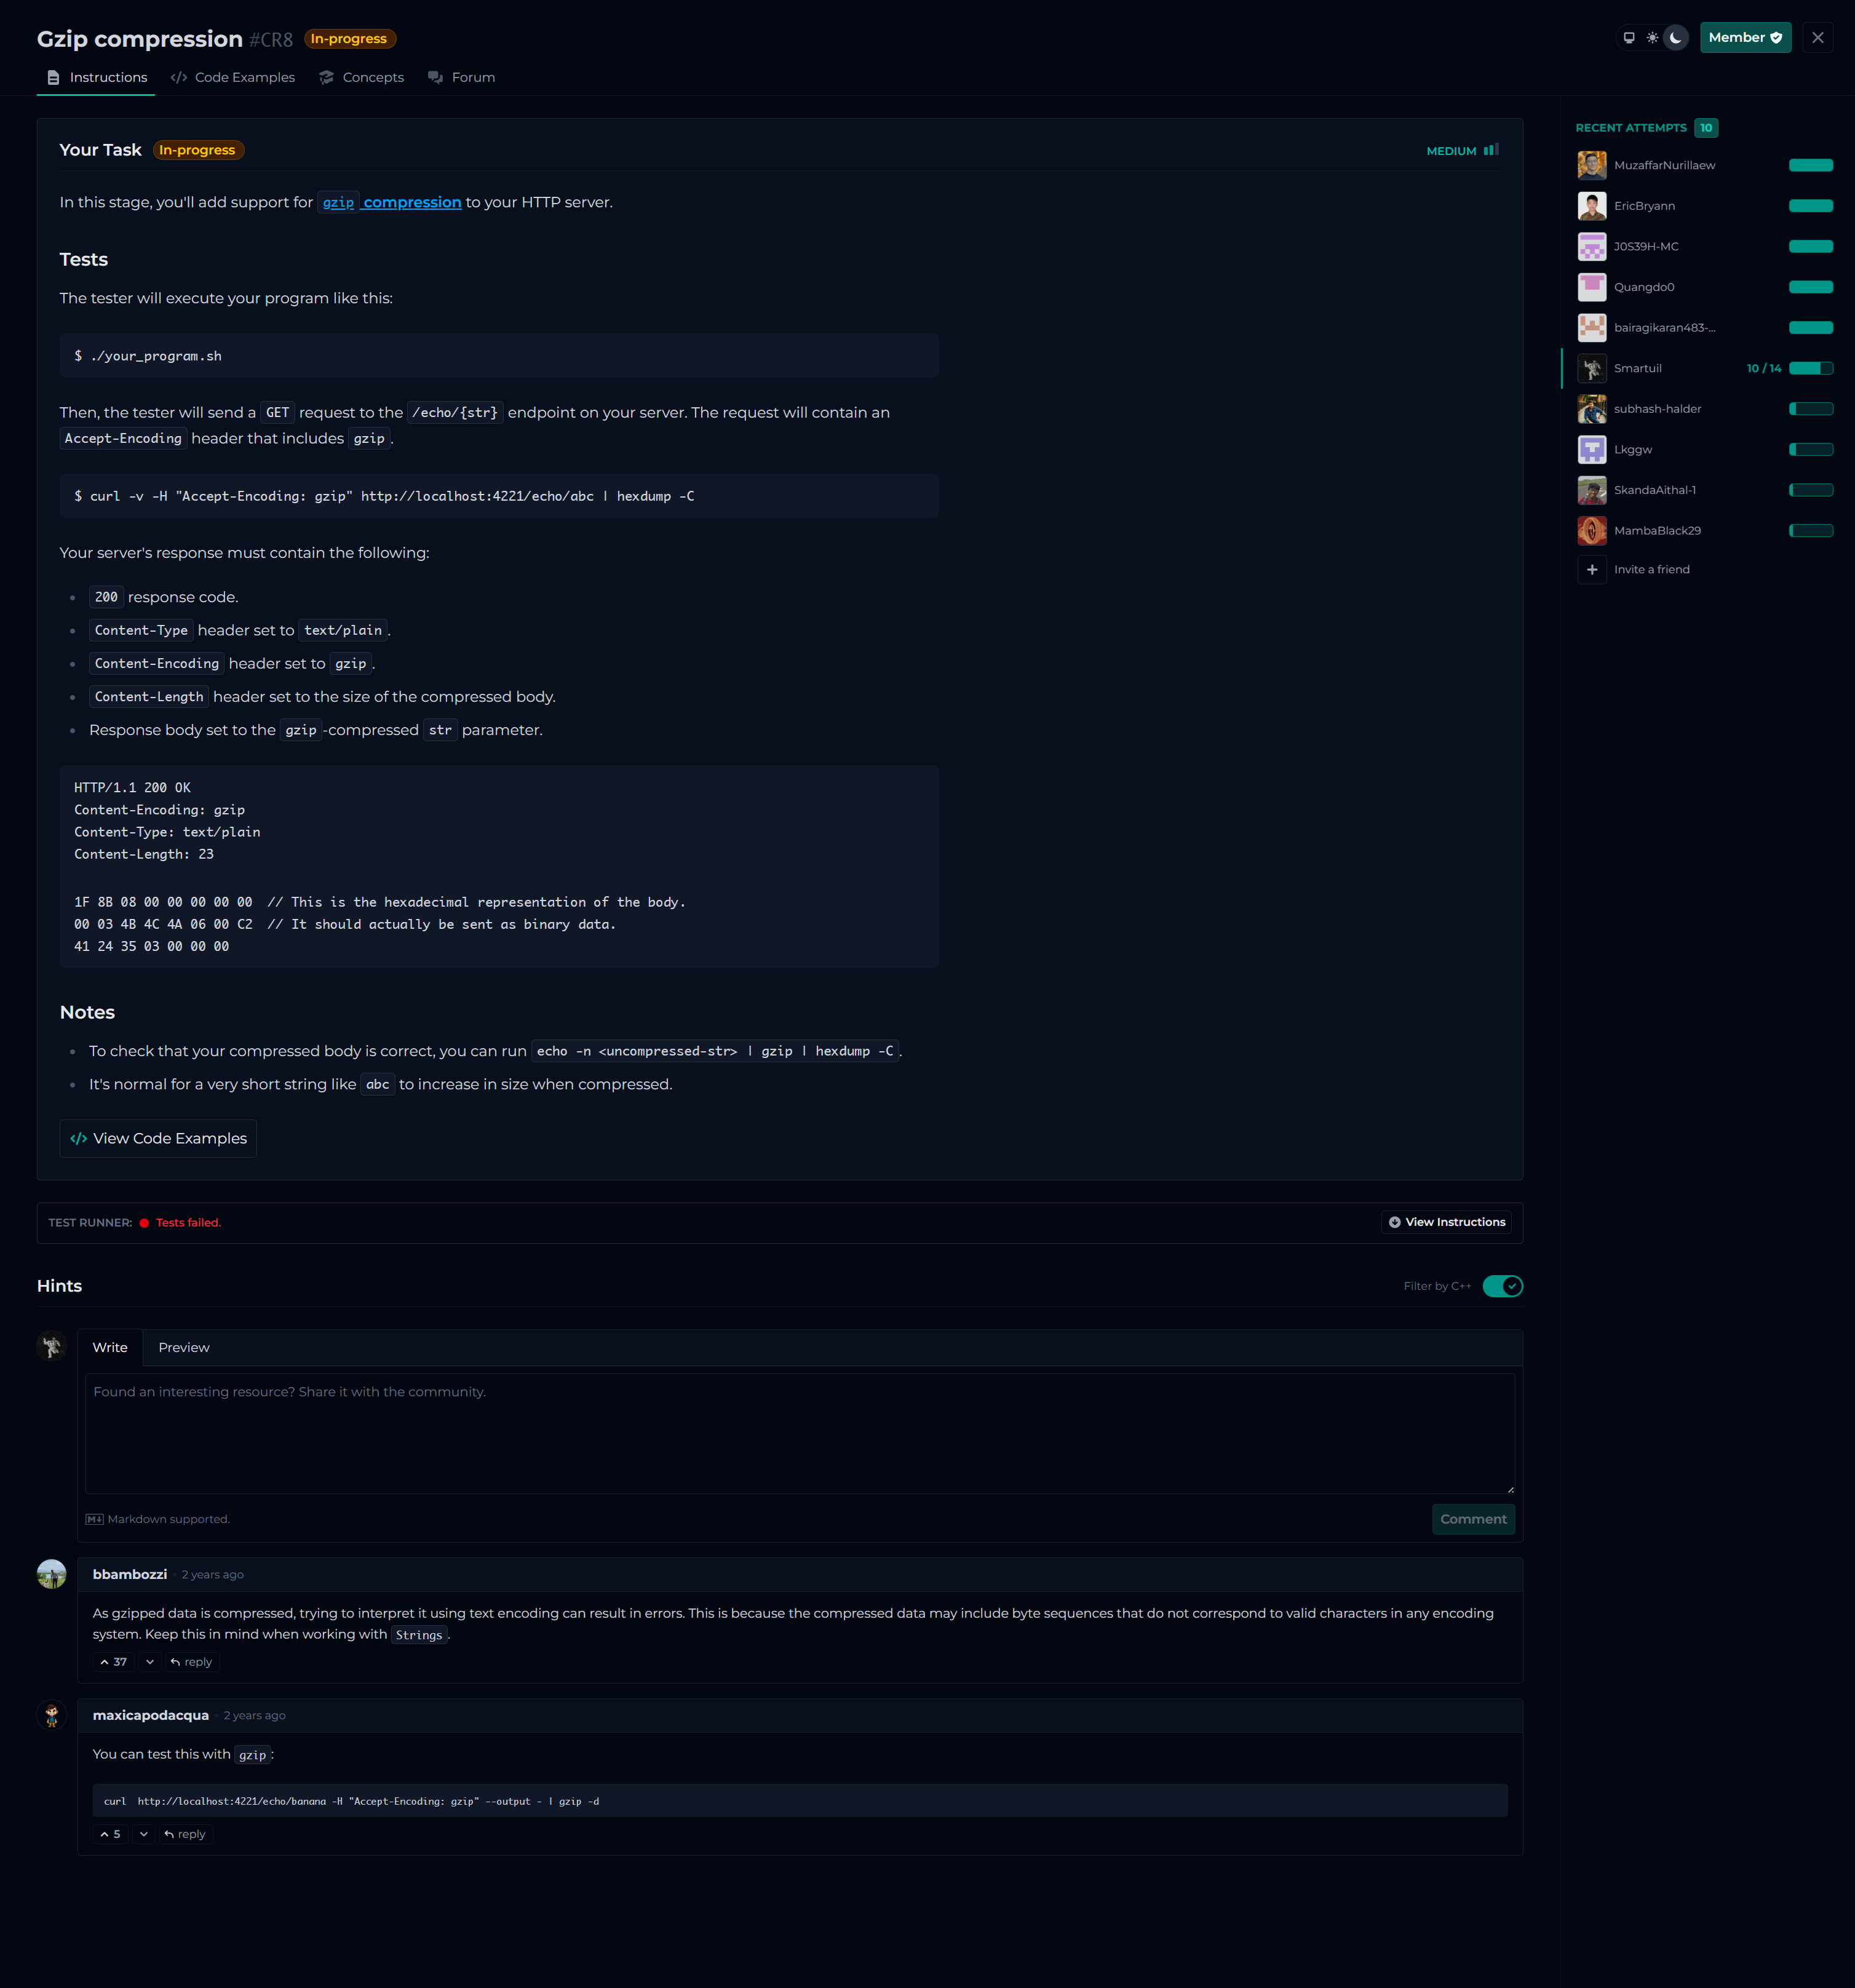Open the Forum tab
The width and height of the screenshot is (1855, 1988).
tap(462, 77)
